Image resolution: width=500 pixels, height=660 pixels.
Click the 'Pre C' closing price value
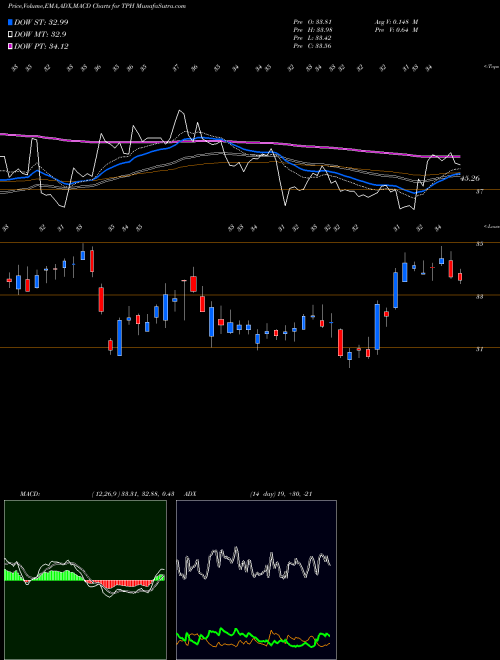pyautogui.click(x=312, y=46)
